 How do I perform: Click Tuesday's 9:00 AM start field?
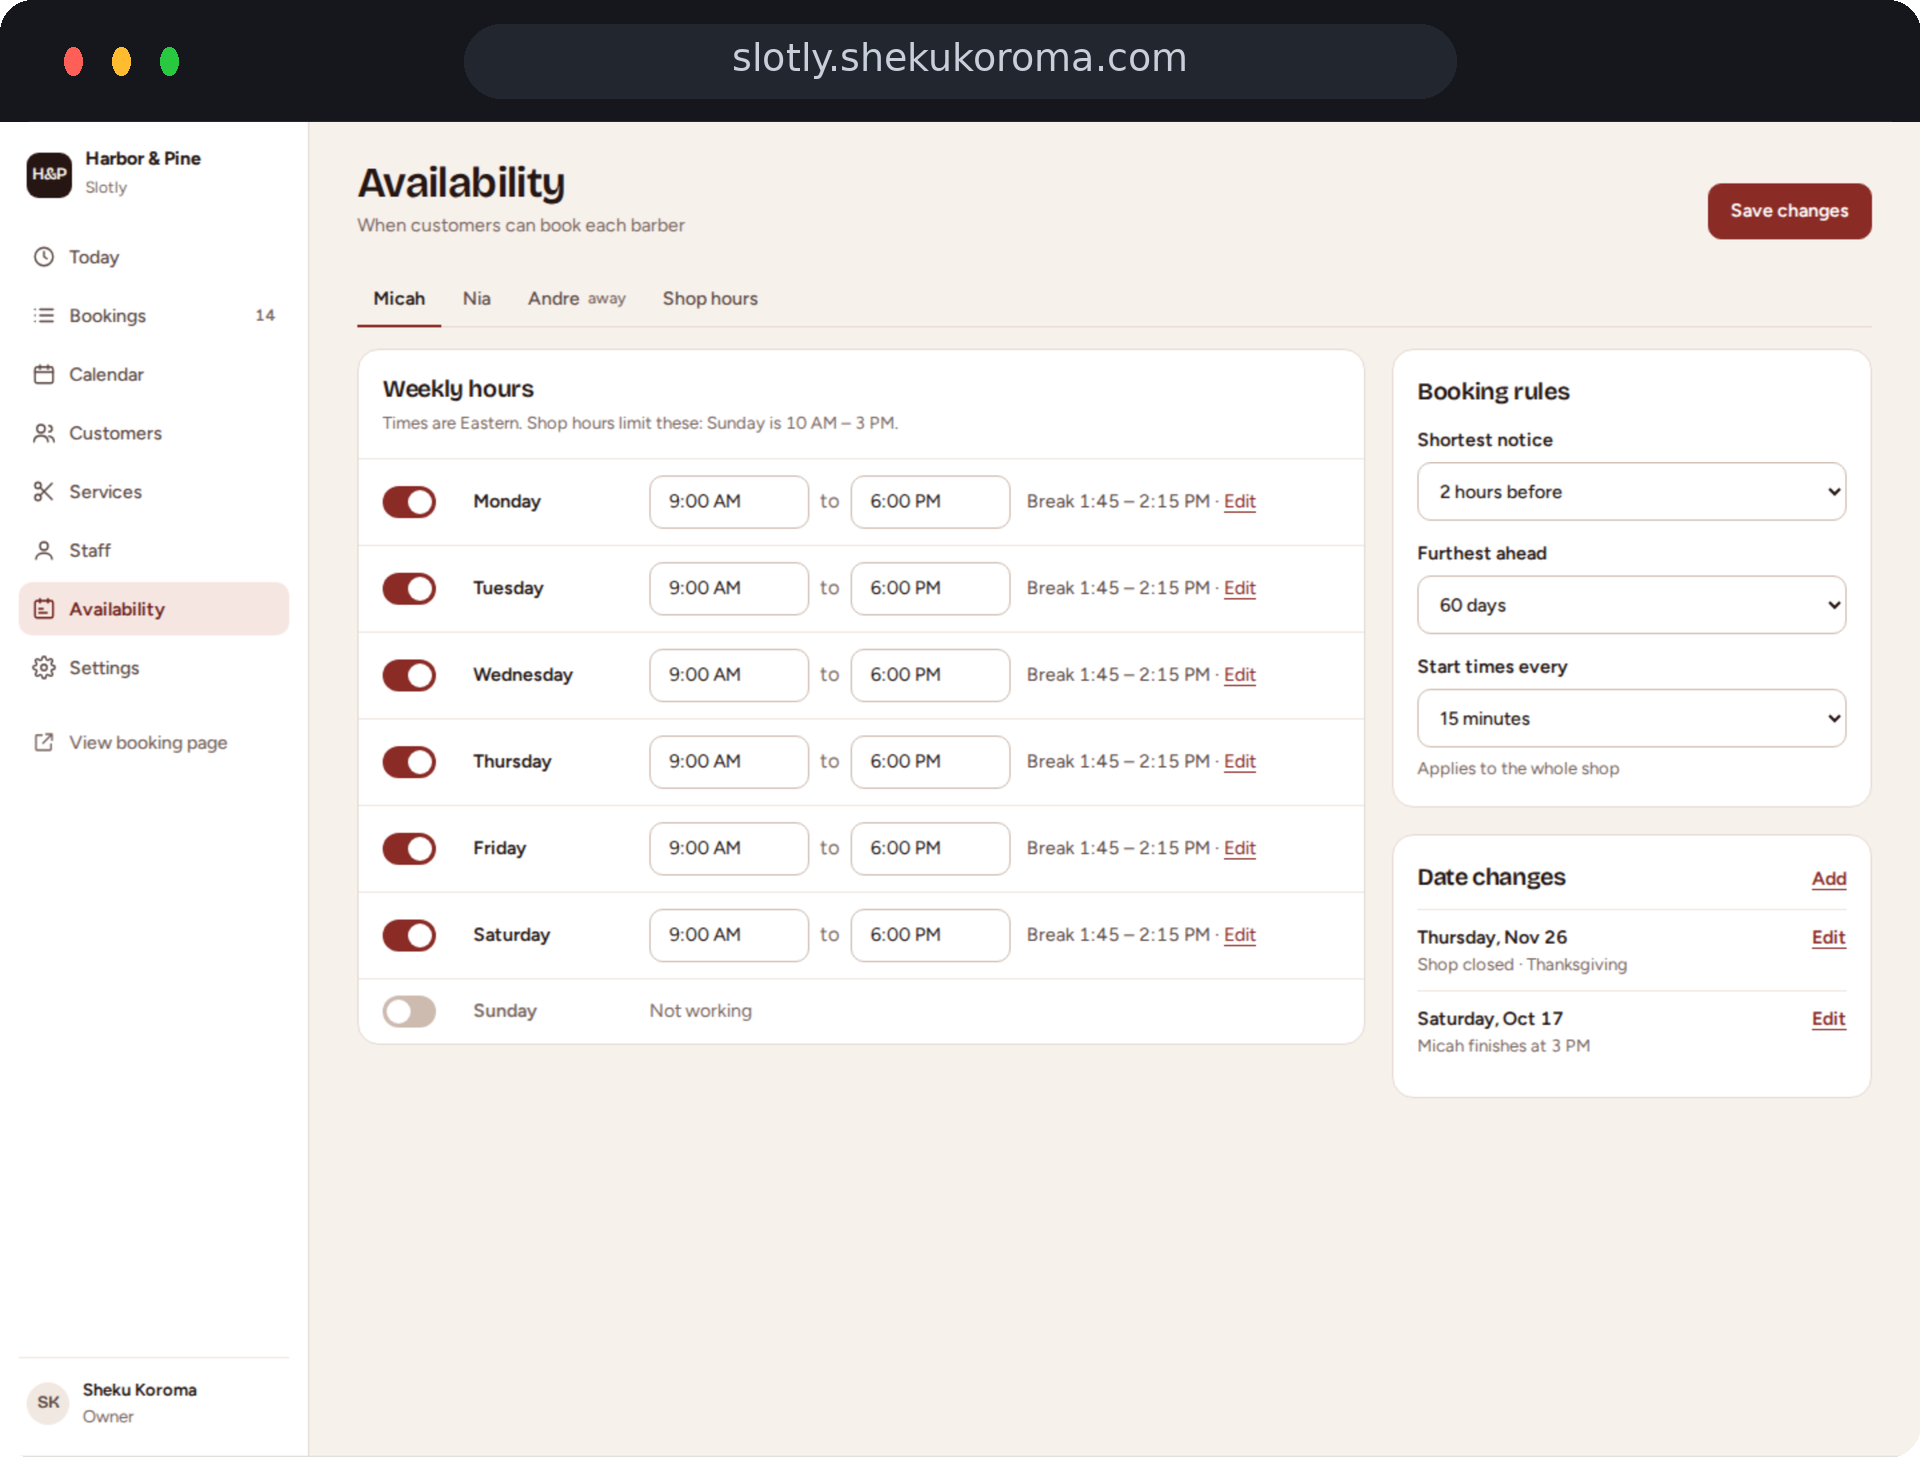pyautogui.click(x=728, y=588)
